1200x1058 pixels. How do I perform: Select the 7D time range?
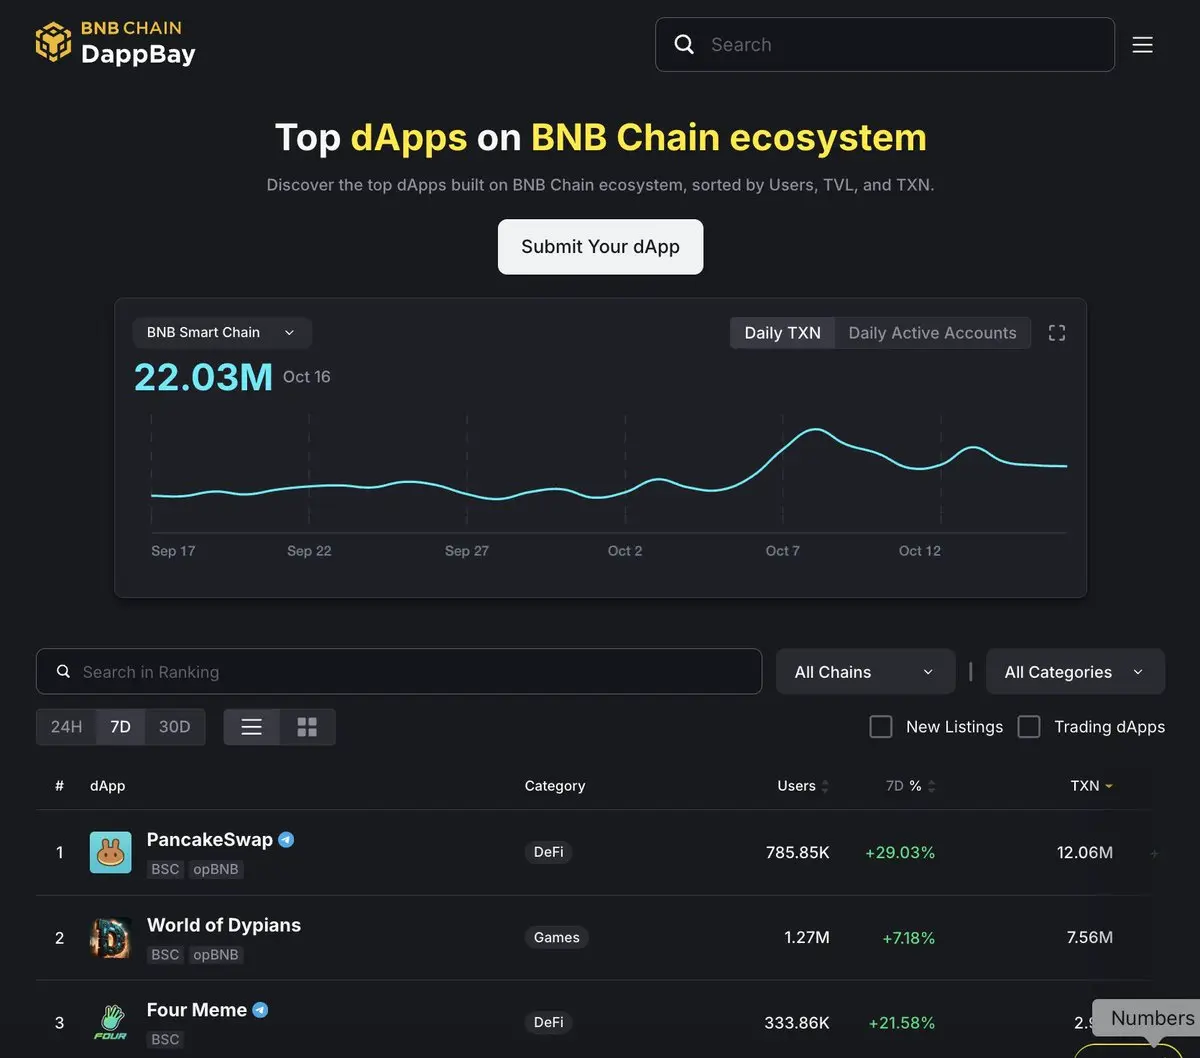121,727
